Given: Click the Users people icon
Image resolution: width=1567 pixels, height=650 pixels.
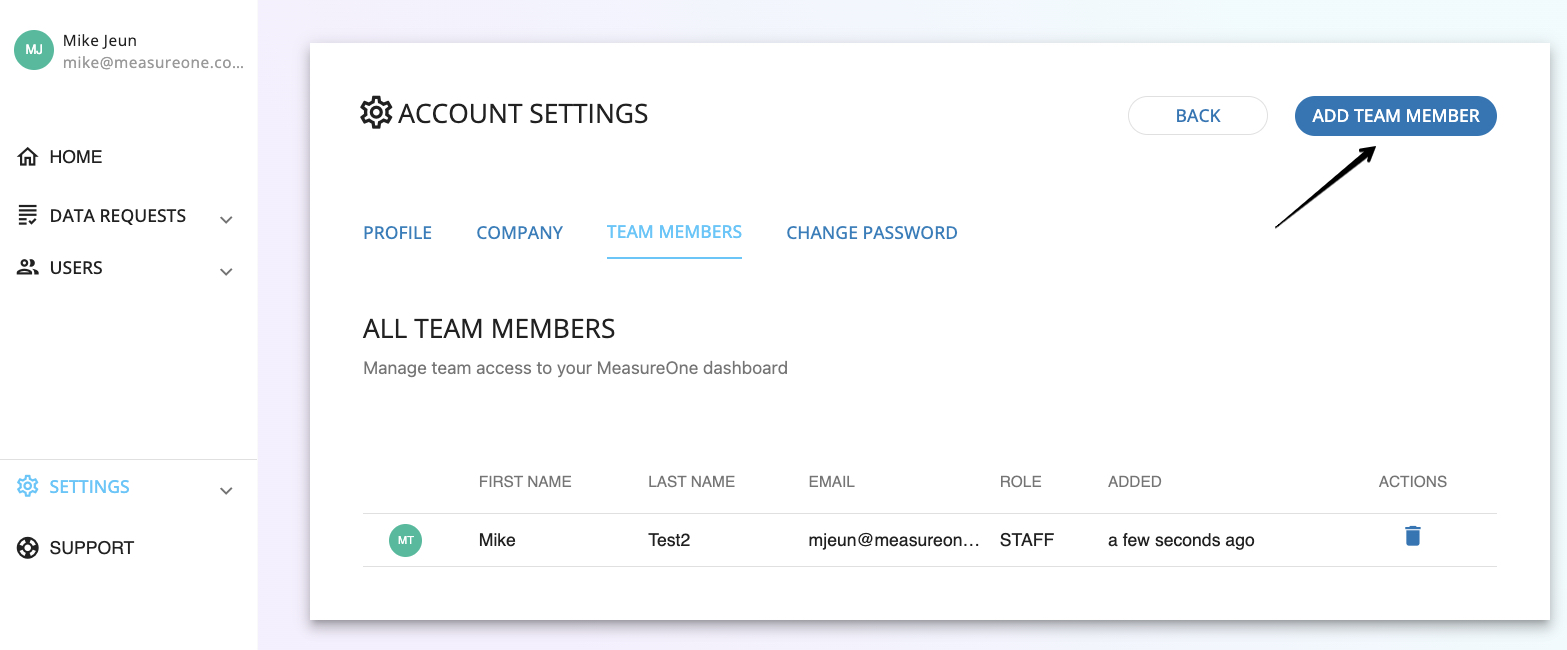Looking at the screenshot, I should pyautogui.click(x=28, y=268).
